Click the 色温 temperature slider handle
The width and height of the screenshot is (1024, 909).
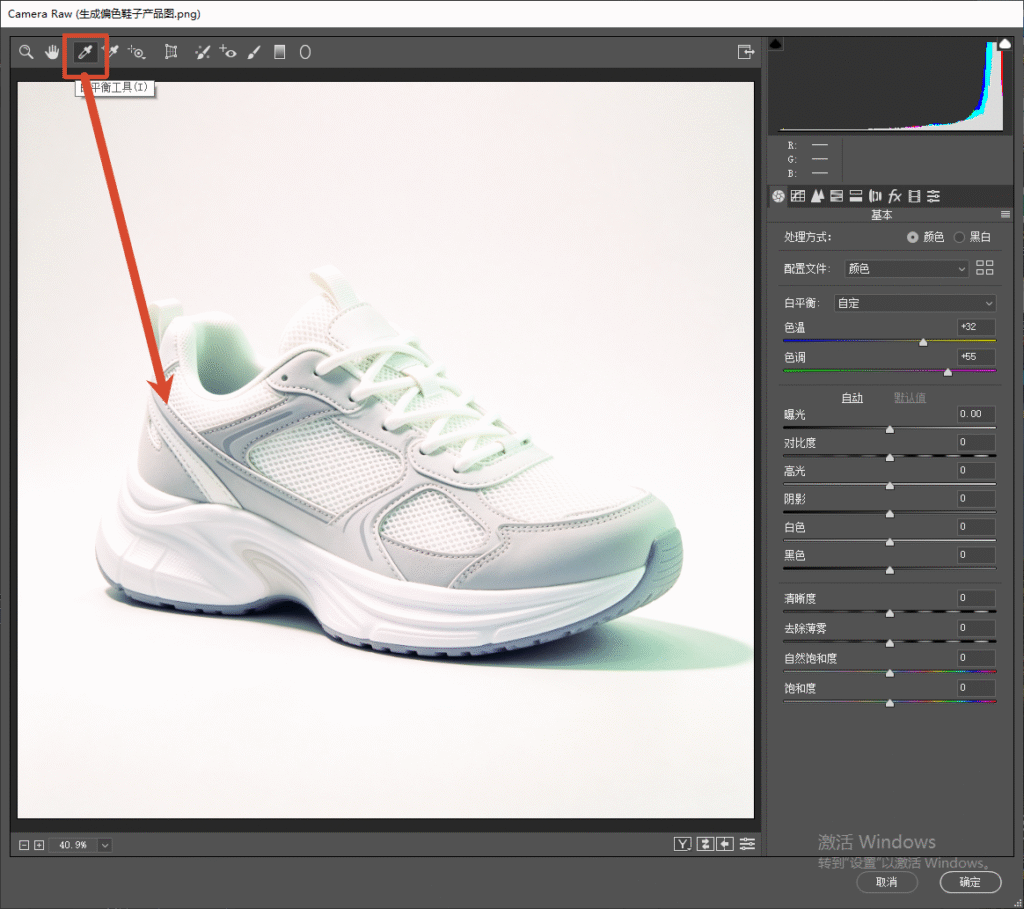923,342
